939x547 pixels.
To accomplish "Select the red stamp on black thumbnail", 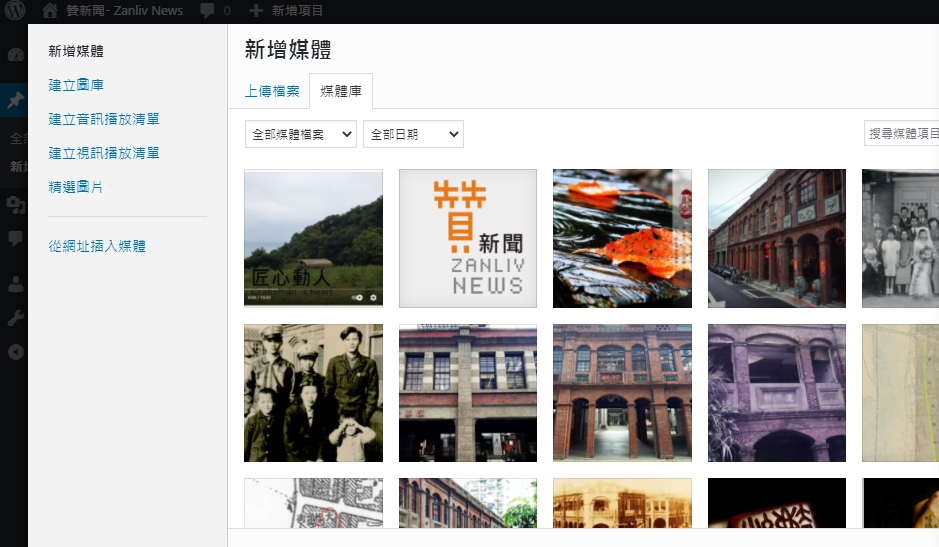I will click(x=777, y=503).
